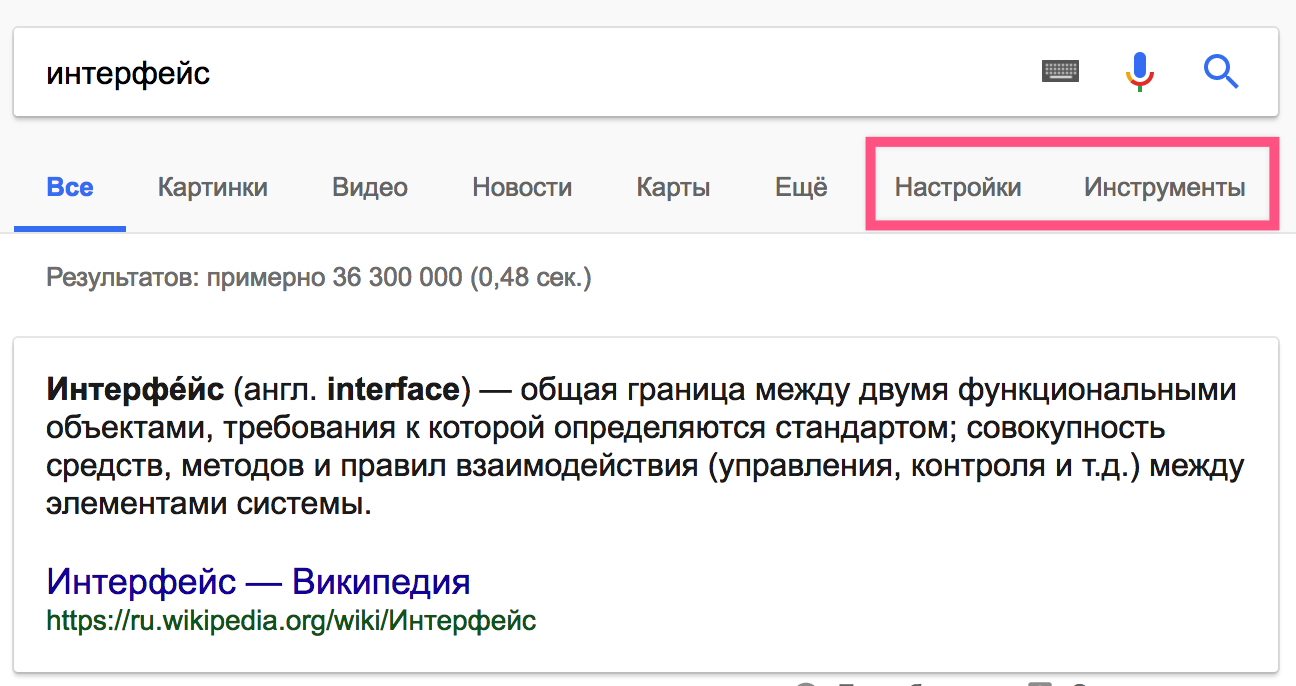Viewport: 1296px width, 686px height.
Task: Go to the Новости tab
Action: [522, 188]
